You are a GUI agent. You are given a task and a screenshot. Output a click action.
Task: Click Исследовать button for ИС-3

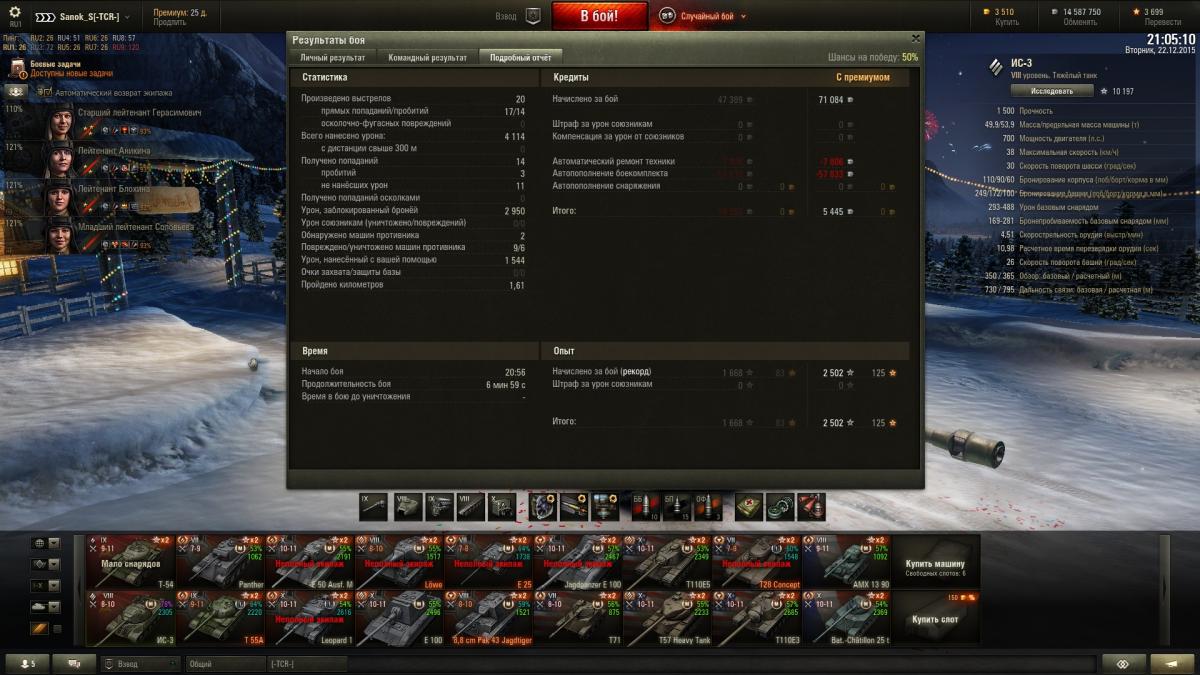[1052, 91]
